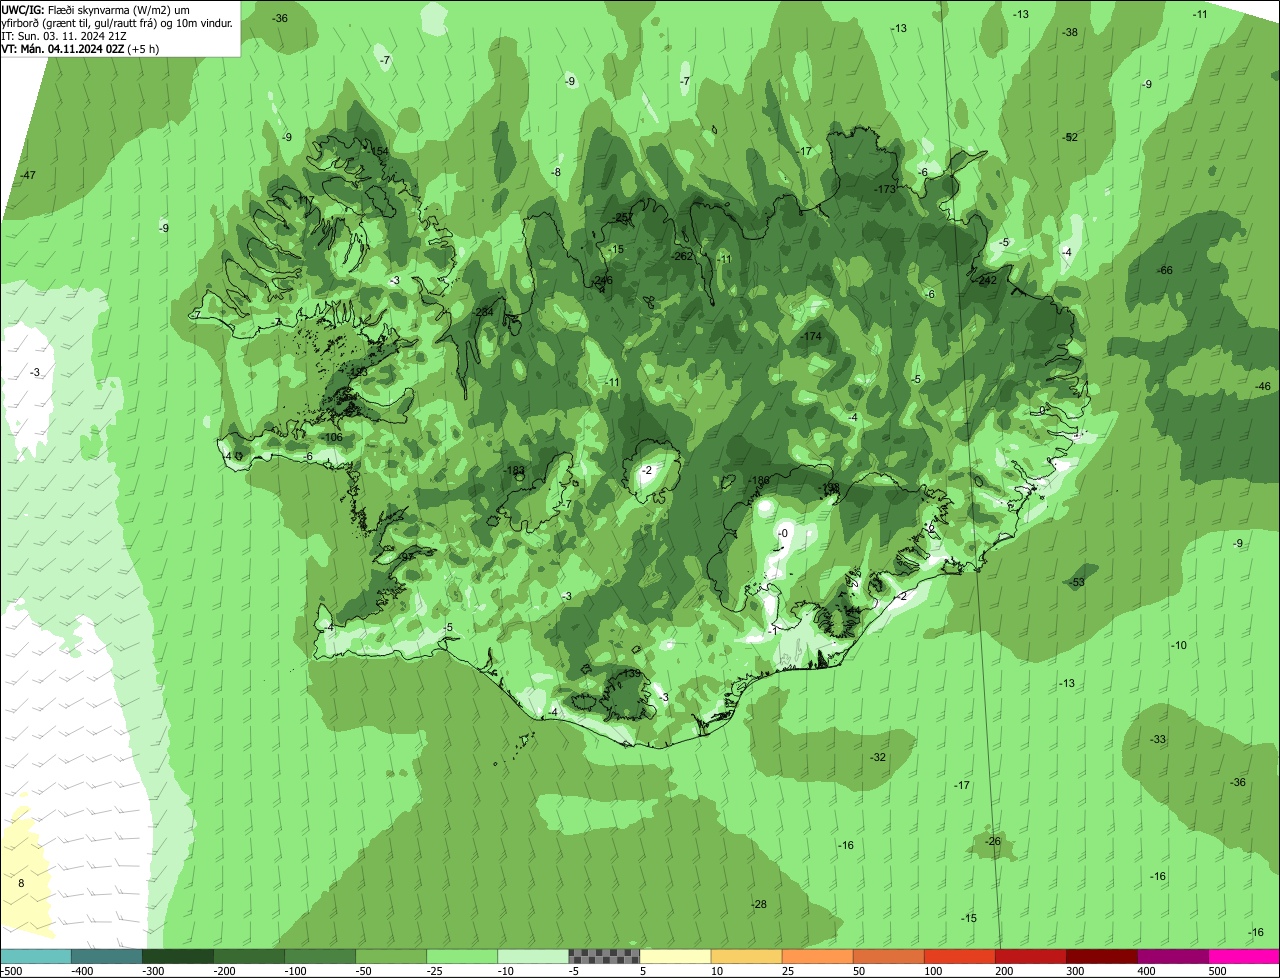Screen dimensions: 1280x978
Task: Click the '-154' value on the map
Action: point(378,151)
